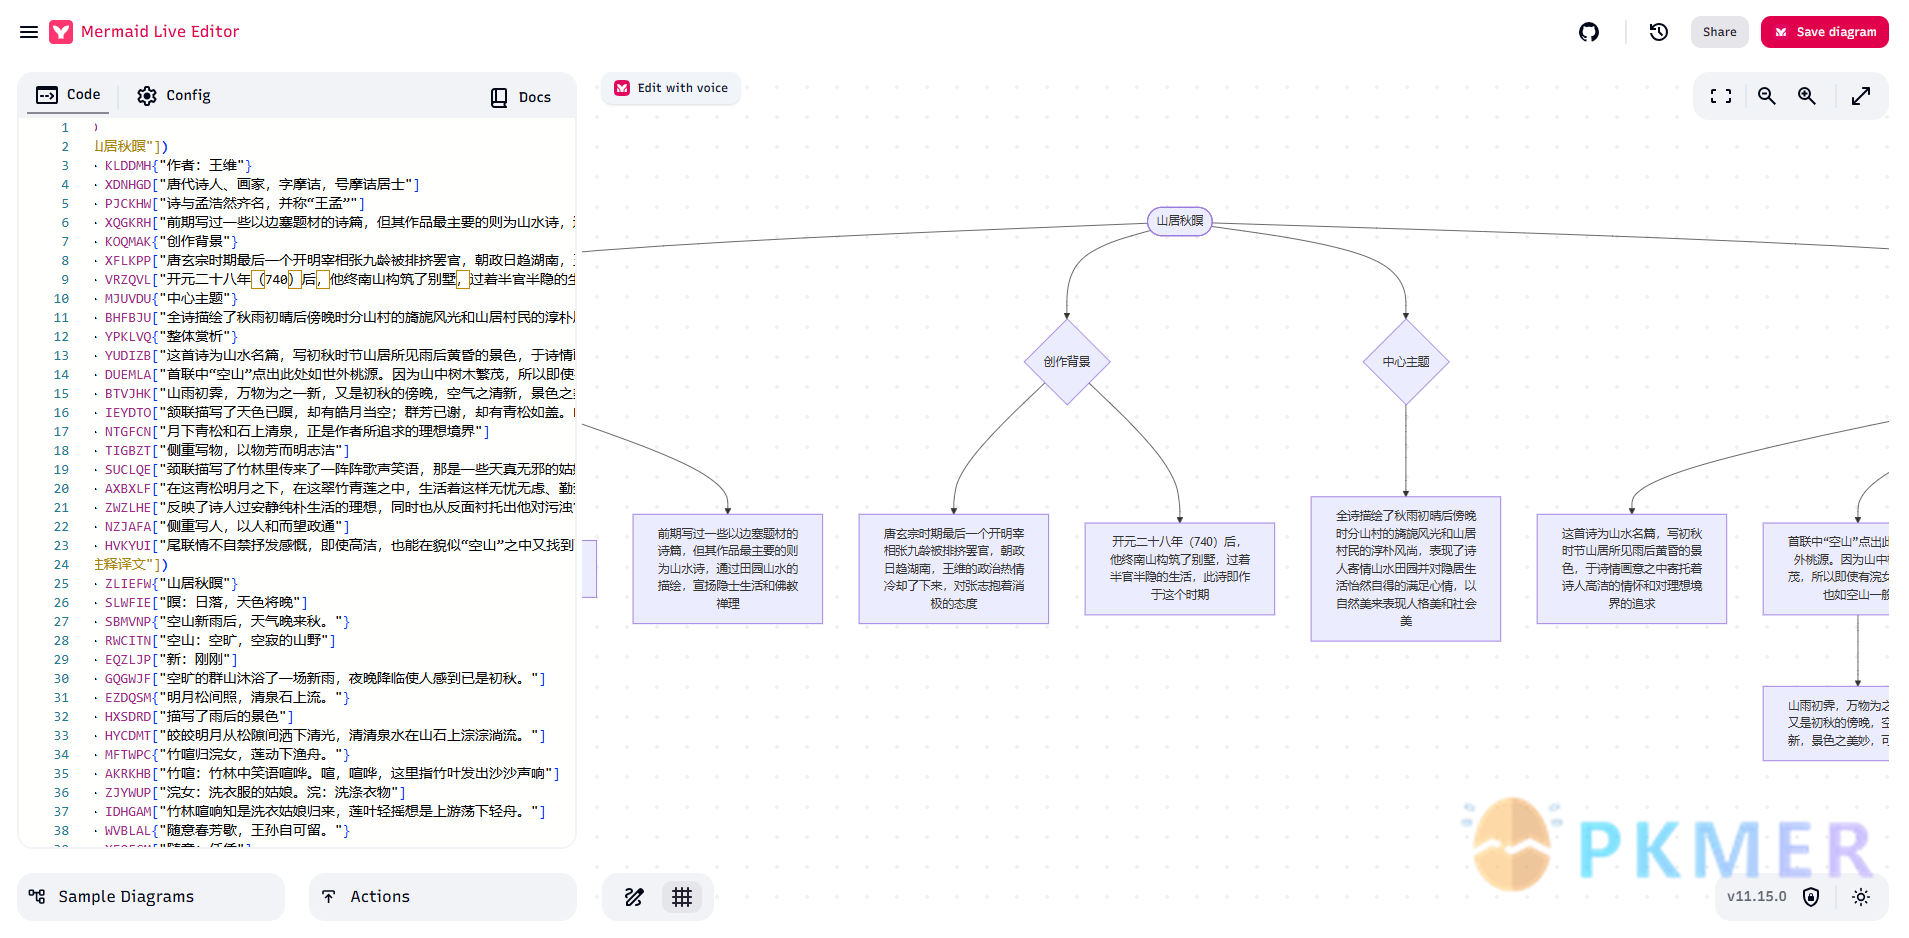Select the 创作背景 diamond node
This screenshot has width=1909, height=938.
coord(1067,362)
